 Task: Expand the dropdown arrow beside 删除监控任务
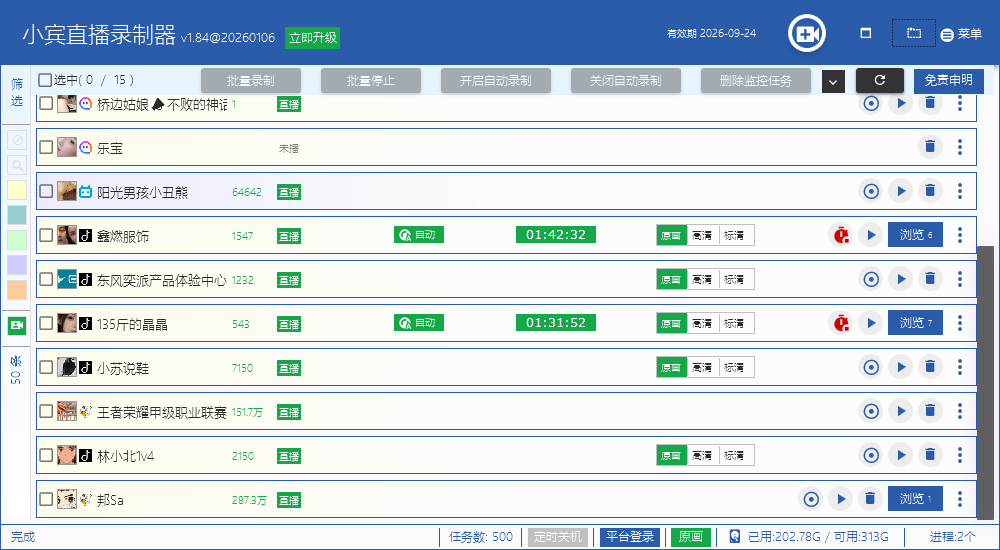coord(833,82)
